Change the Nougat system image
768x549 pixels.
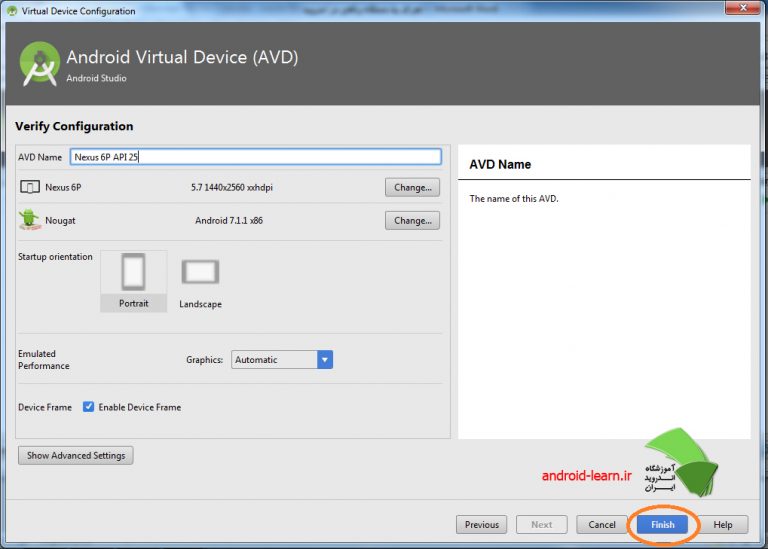pos(412,220)
